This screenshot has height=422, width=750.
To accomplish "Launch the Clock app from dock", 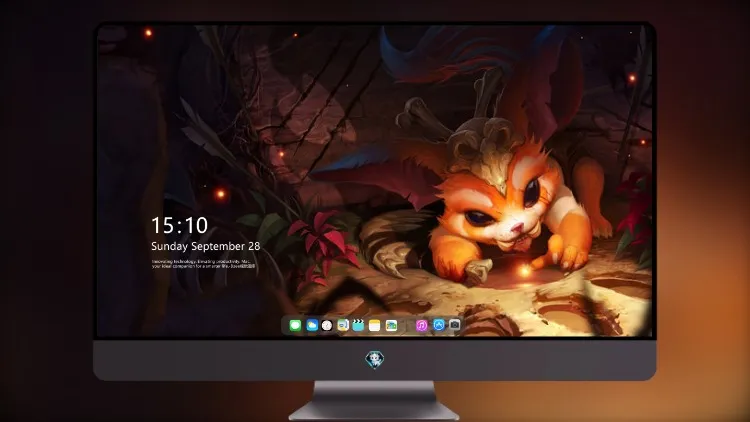I will (327, 325).
